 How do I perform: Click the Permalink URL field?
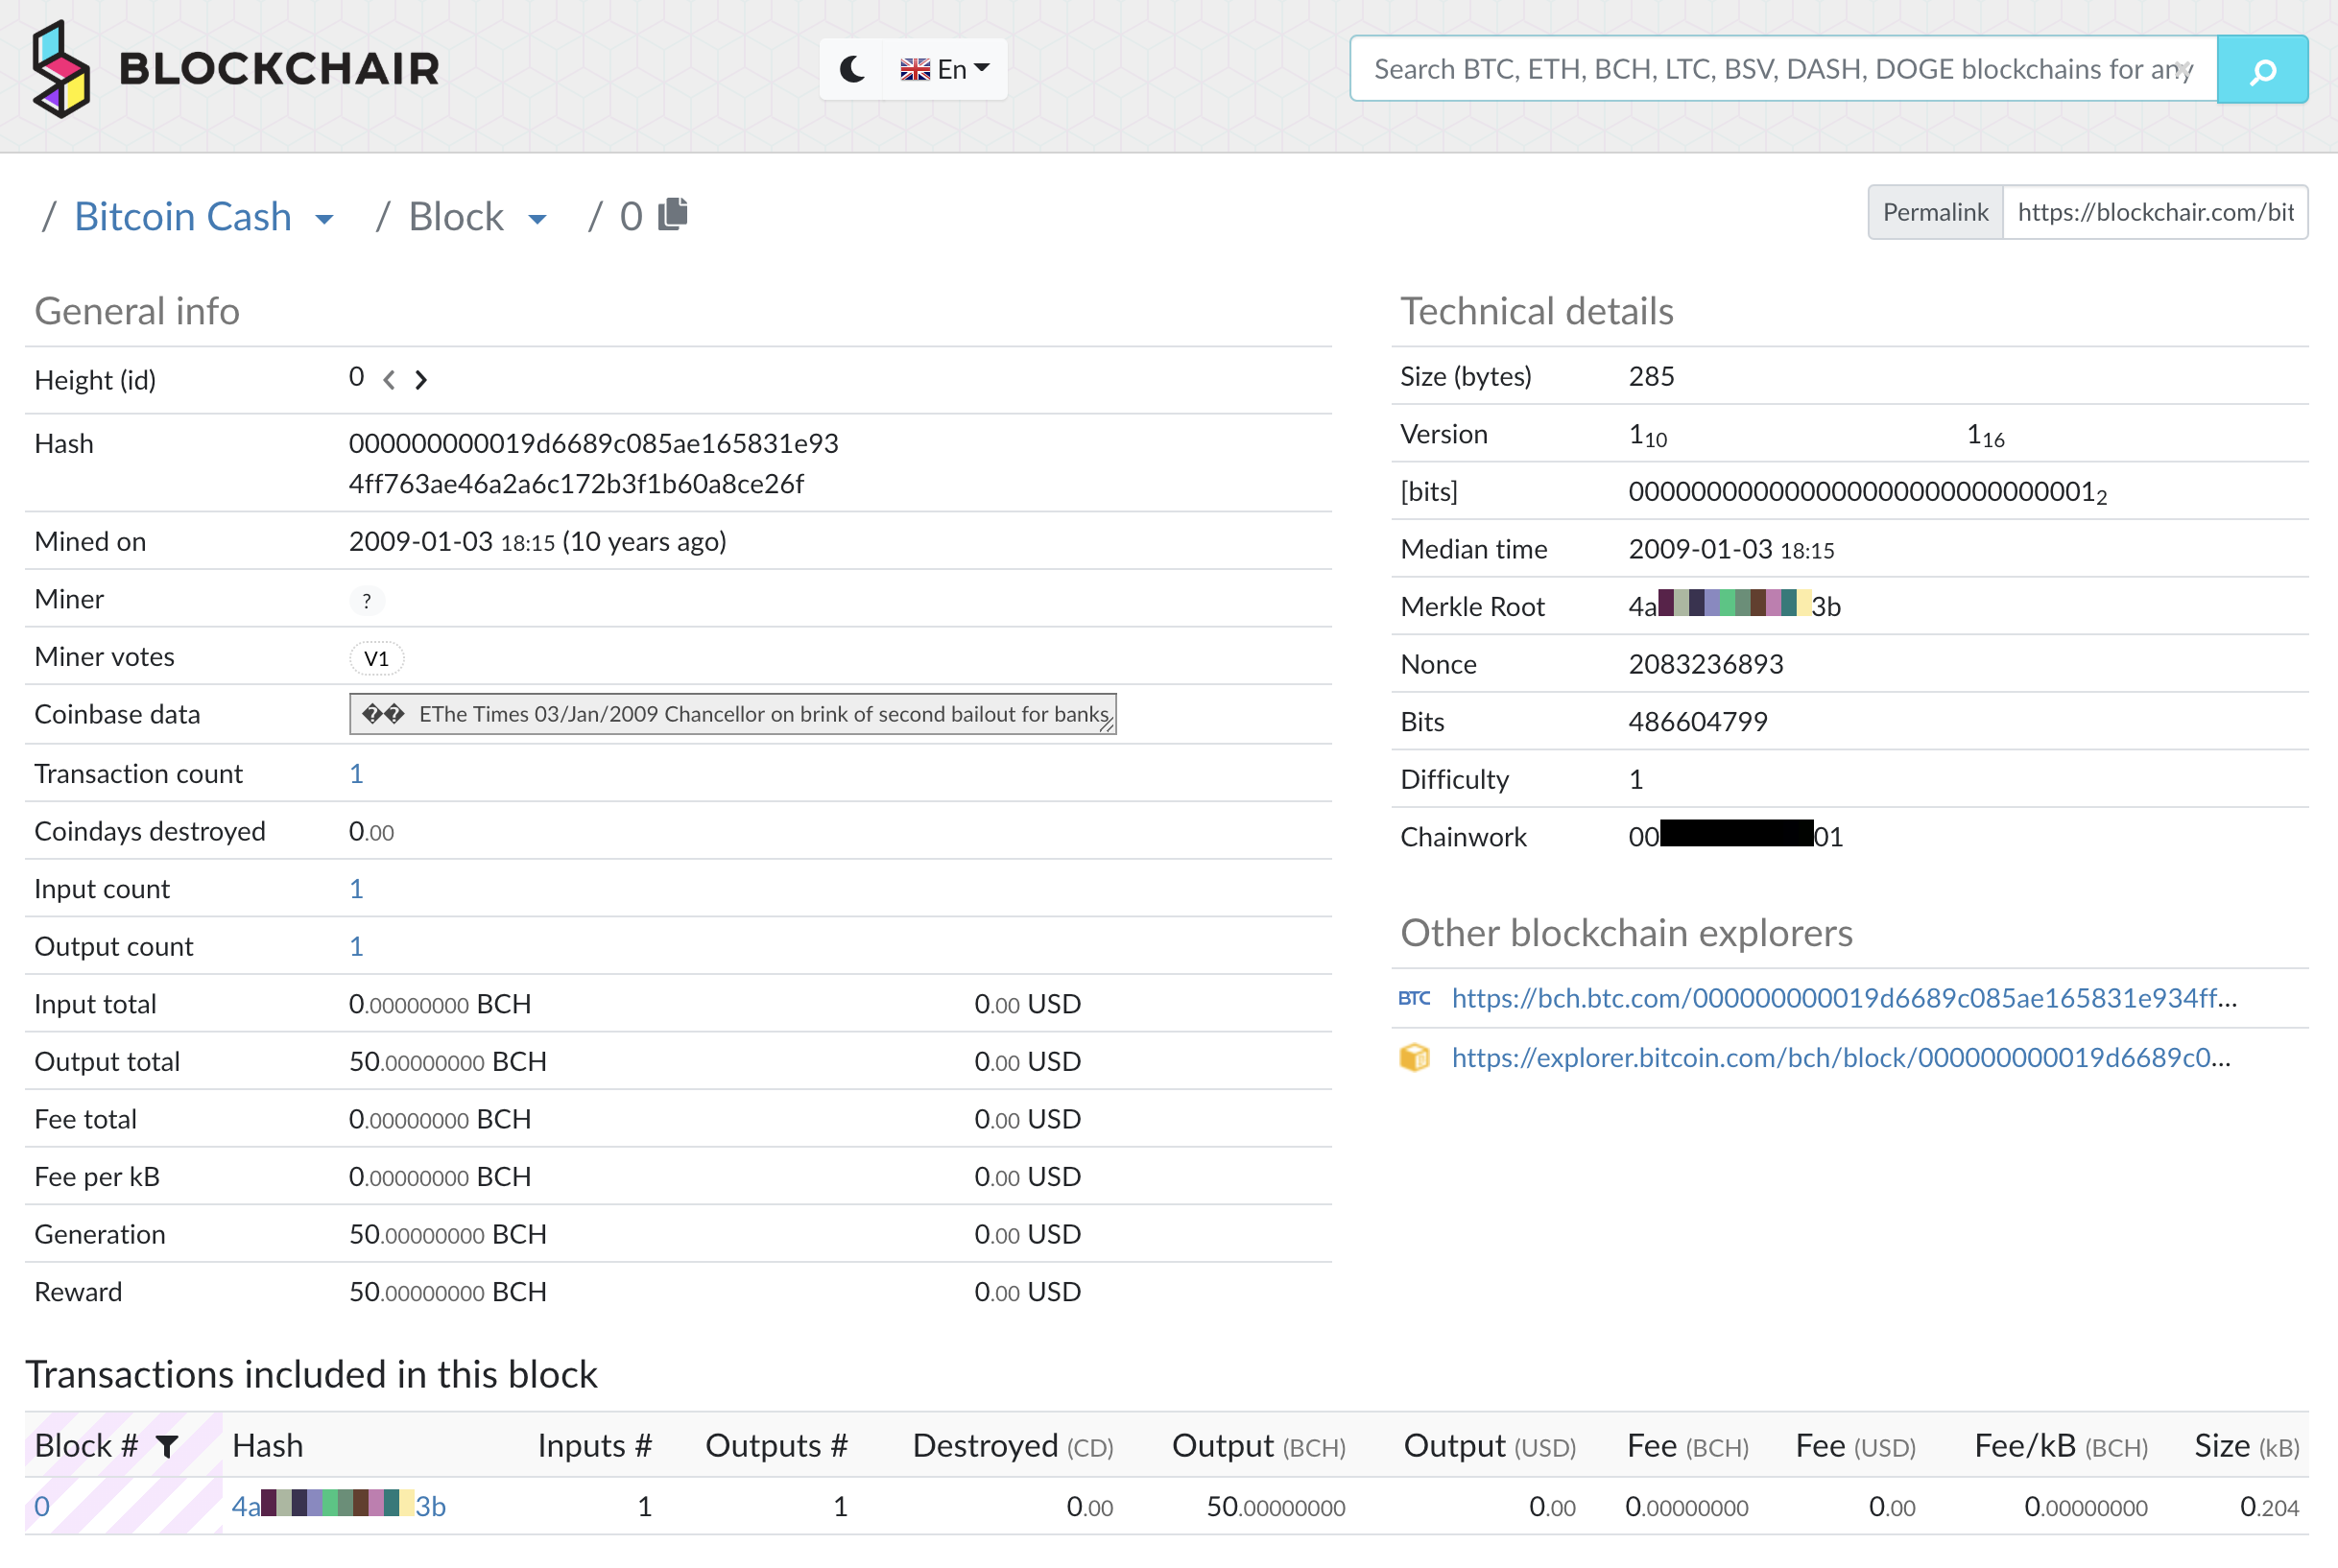(2155, 212)
